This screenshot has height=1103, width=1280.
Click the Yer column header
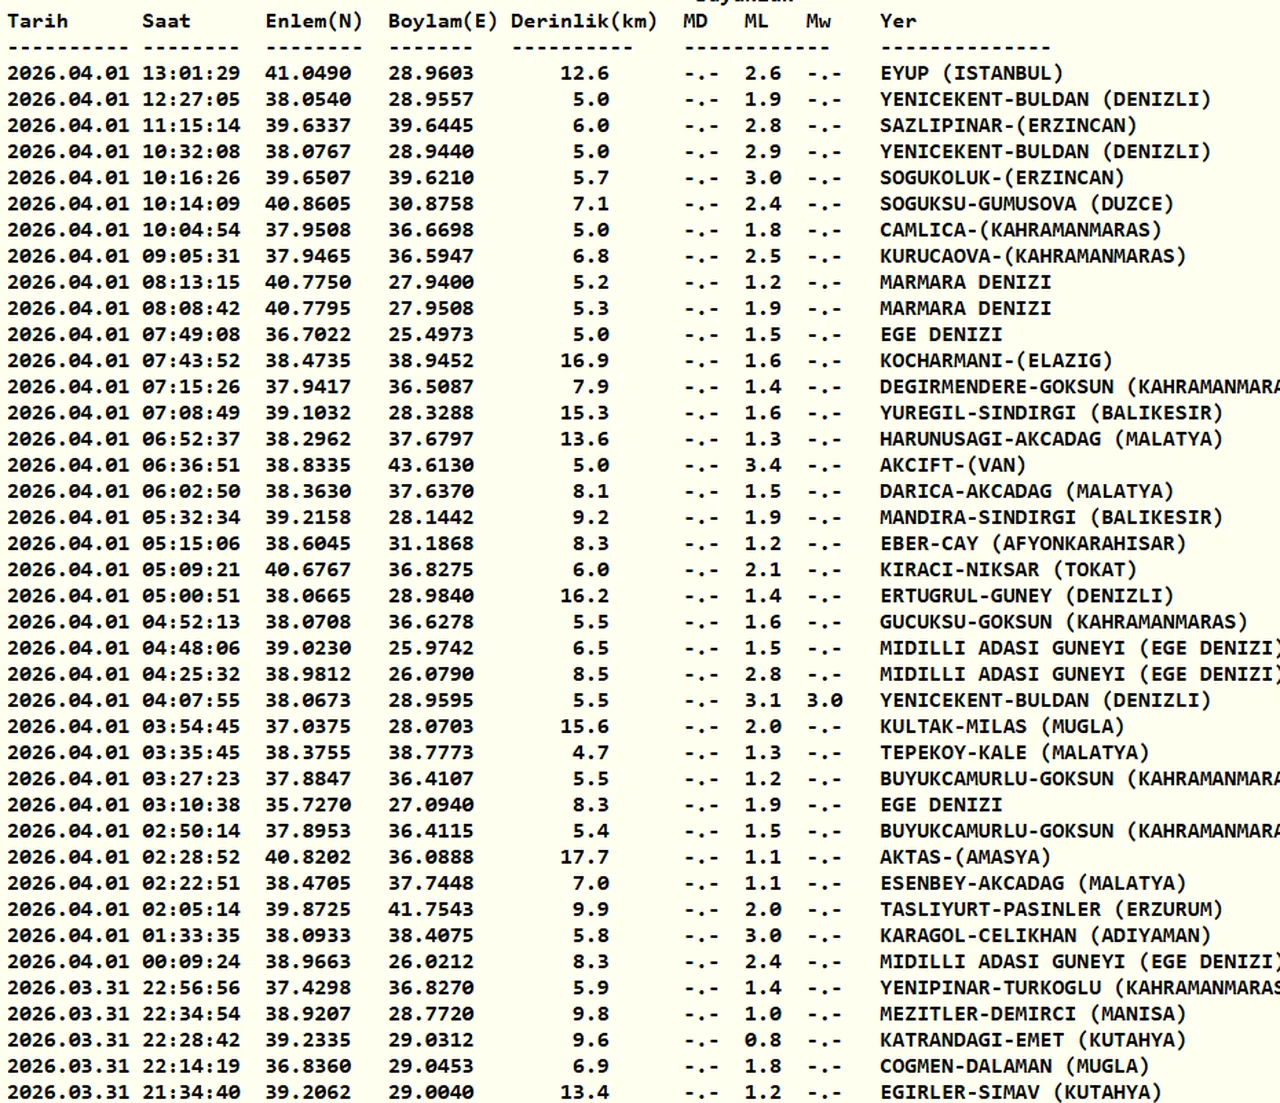[897, 21]
